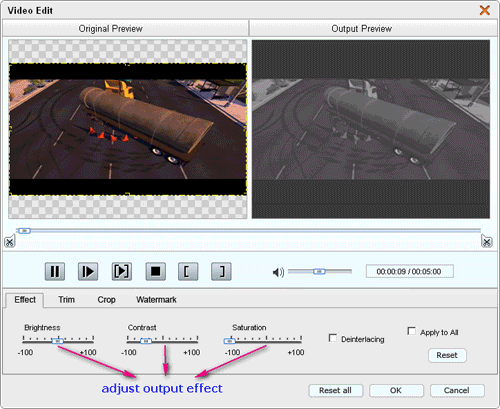Screen dimensions: 500x409
Task: Click the Contrast slider handle
Action: pos(146,341)
